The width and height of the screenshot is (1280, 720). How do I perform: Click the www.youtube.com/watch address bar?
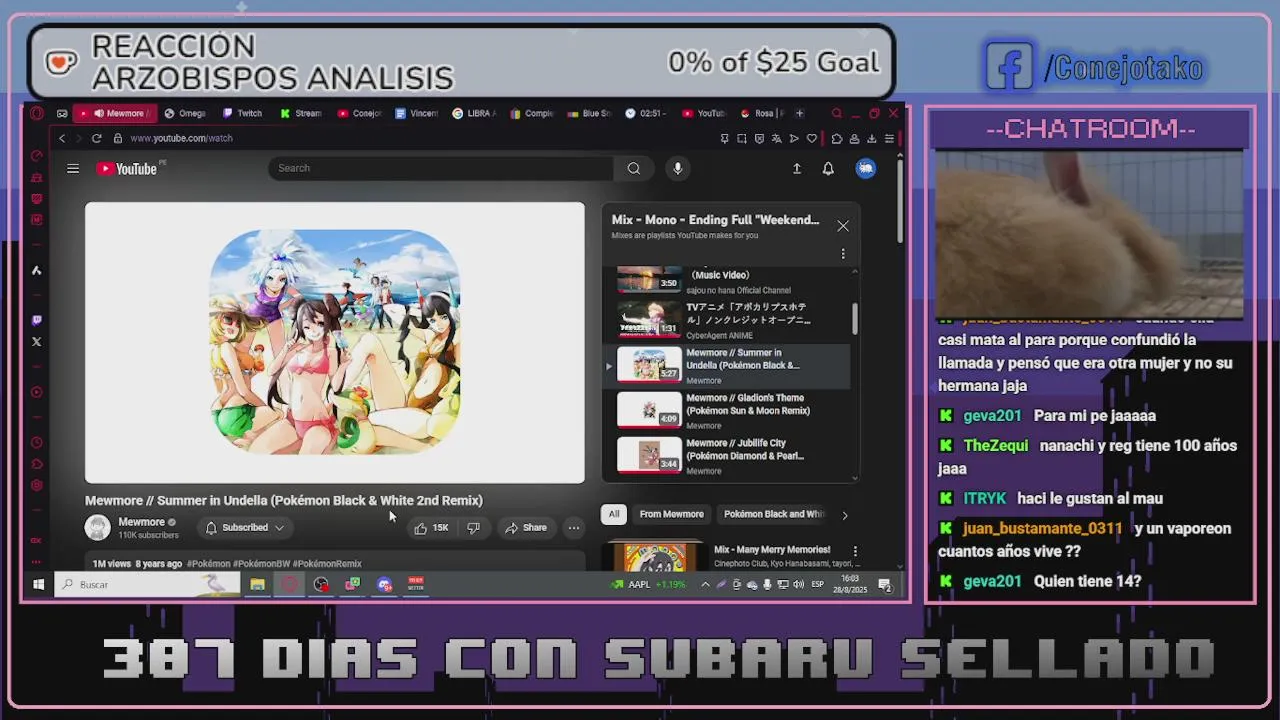(x=181, y=138)
